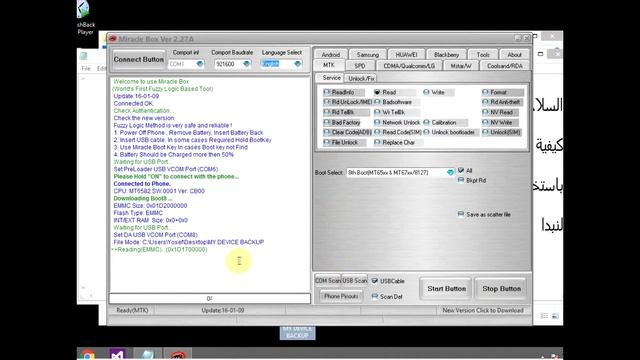Select Rd Anti-theft option
640x360 pixels.
(x=501, y=102)
